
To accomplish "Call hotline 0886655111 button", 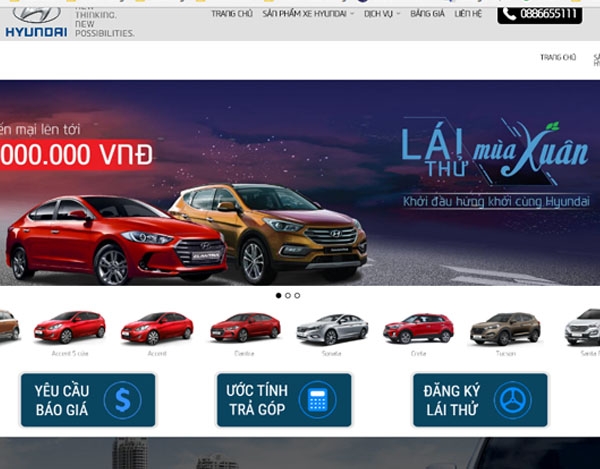I will [540, 15].
